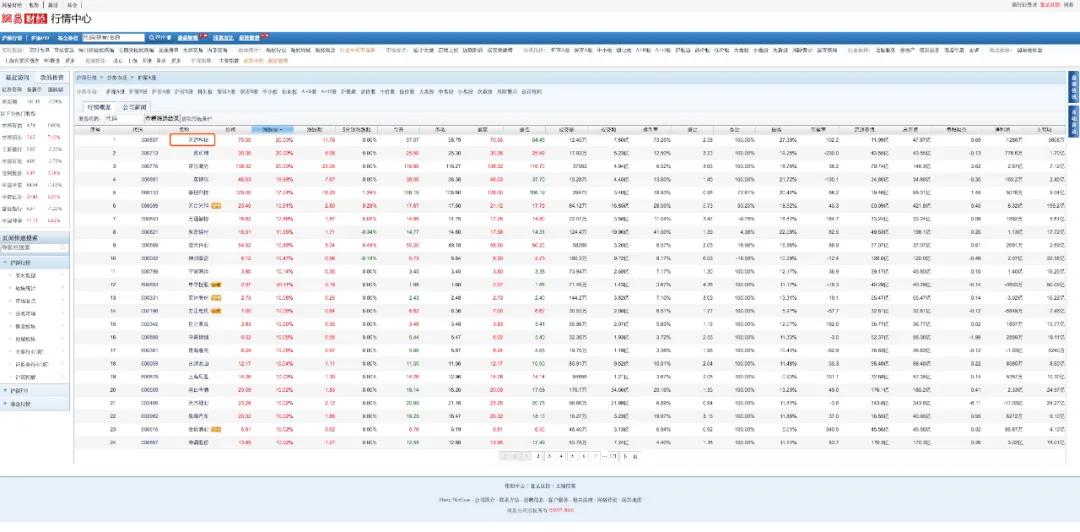The height and width of the screenshot is (532, 1080).
Task: Collapse the 沪深行情 sidebar section
Action: coord(34,263)
